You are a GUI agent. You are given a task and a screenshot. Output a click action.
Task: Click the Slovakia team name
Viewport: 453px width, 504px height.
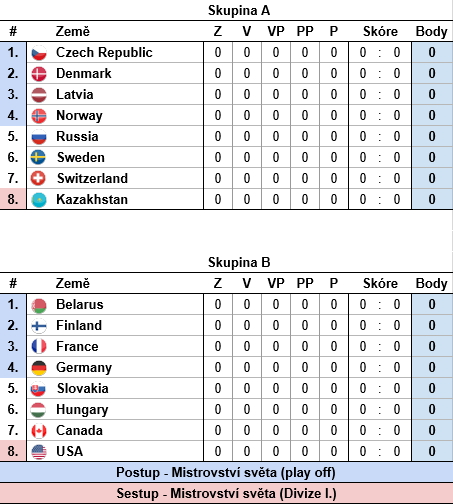pyautogui.click(x=83, y=388)
